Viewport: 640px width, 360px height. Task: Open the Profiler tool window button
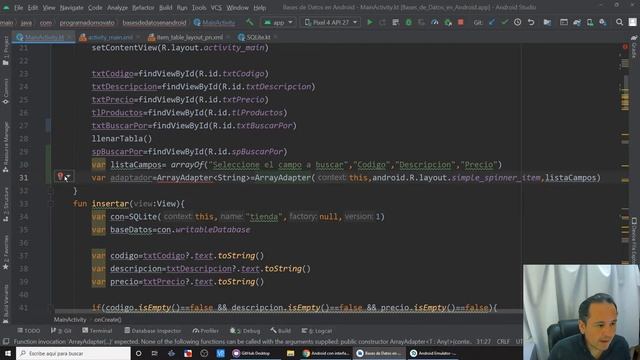[206, 331]
